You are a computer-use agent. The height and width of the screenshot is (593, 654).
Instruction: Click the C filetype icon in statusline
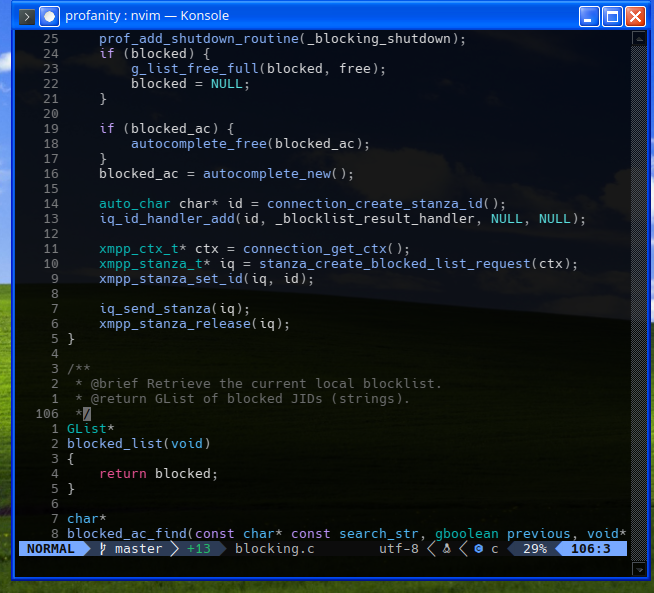pyautogui.click(x=479, y=549)
